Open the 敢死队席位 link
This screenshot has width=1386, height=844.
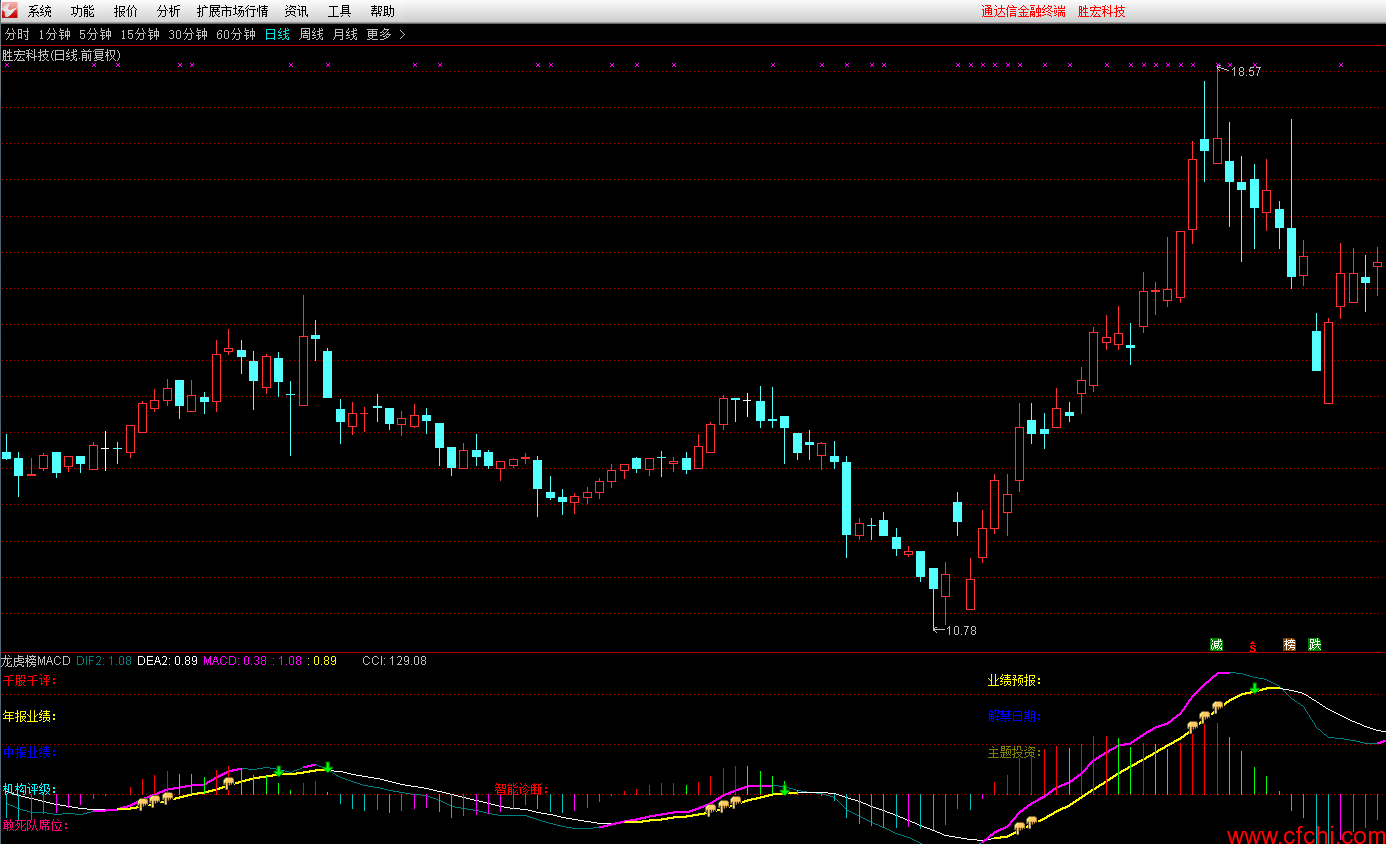[35, 826]
